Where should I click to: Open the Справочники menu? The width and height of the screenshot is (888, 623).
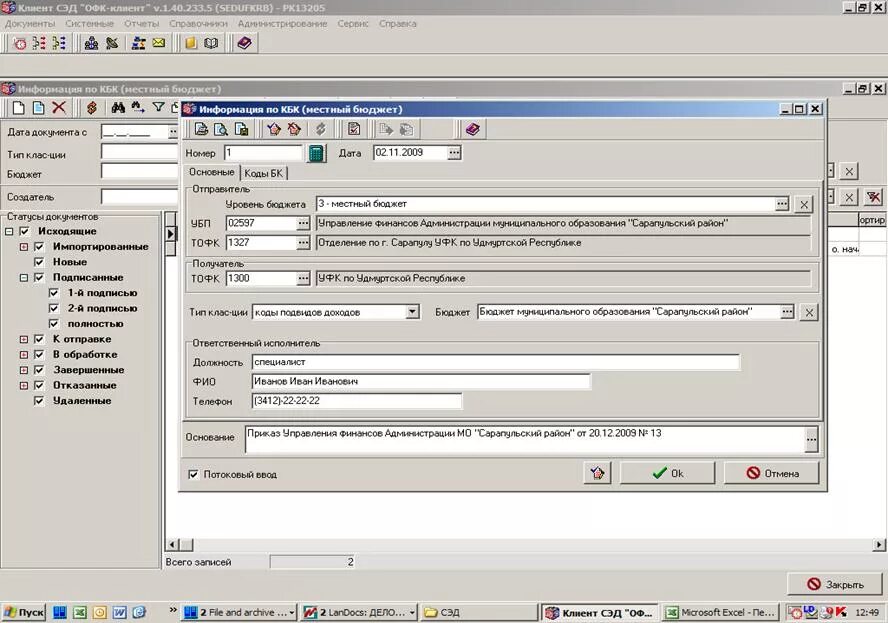198,24
